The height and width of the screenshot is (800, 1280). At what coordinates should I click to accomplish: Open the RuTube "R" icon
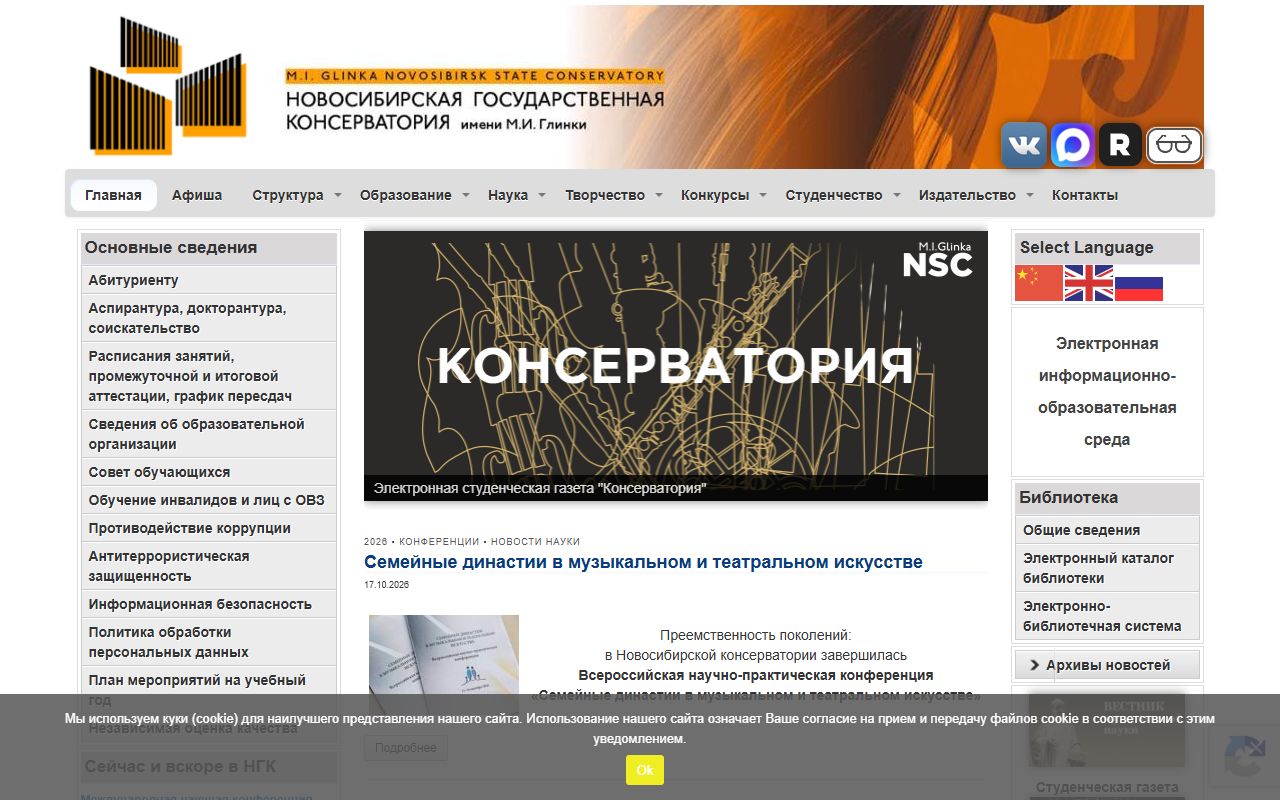point(1120,145)
